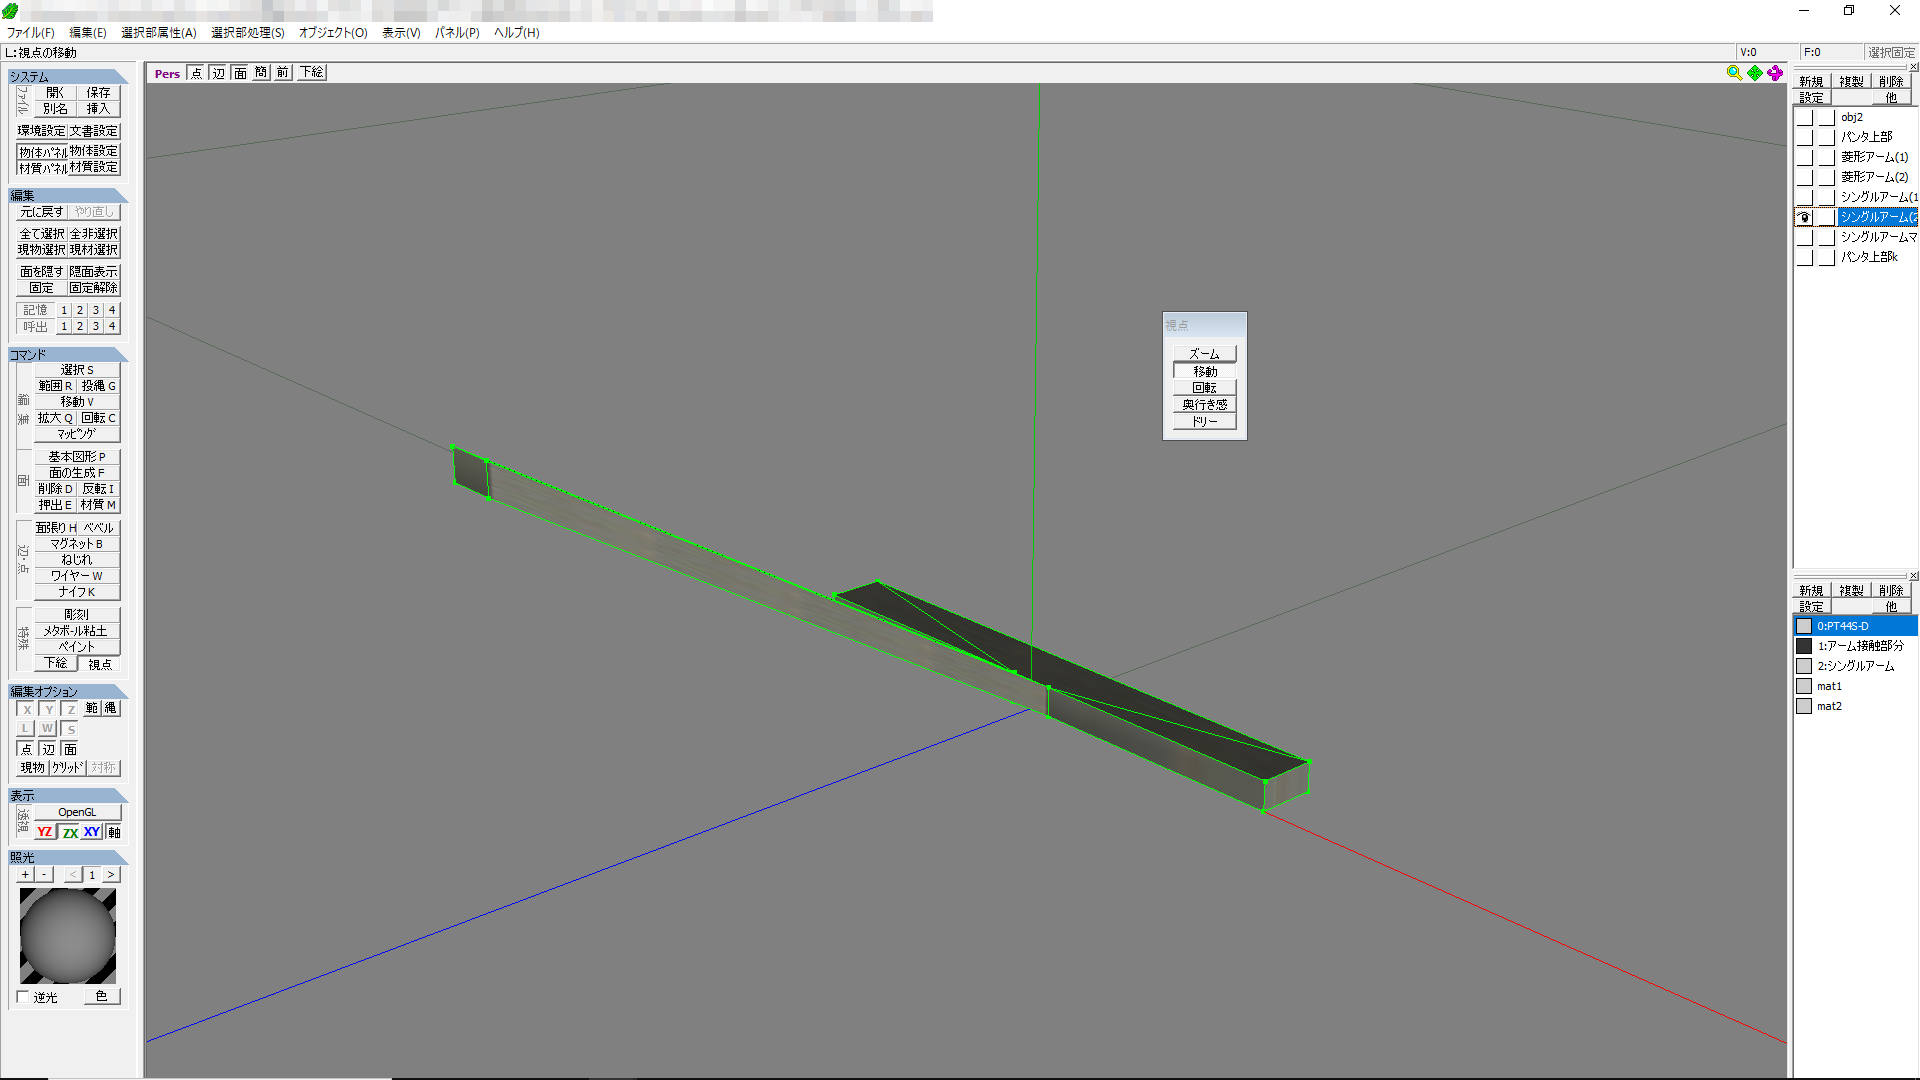Image resolution: width=1920 pixels, height=1080 pixels.
Task: Toggle 簡 simple display in viewport toolbar
Action: click(261, 73)
